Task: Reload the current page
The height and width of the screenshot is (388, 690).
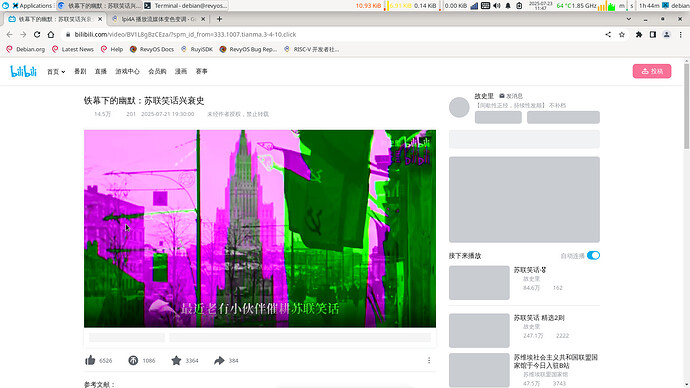Action: (x=37, y=34)
